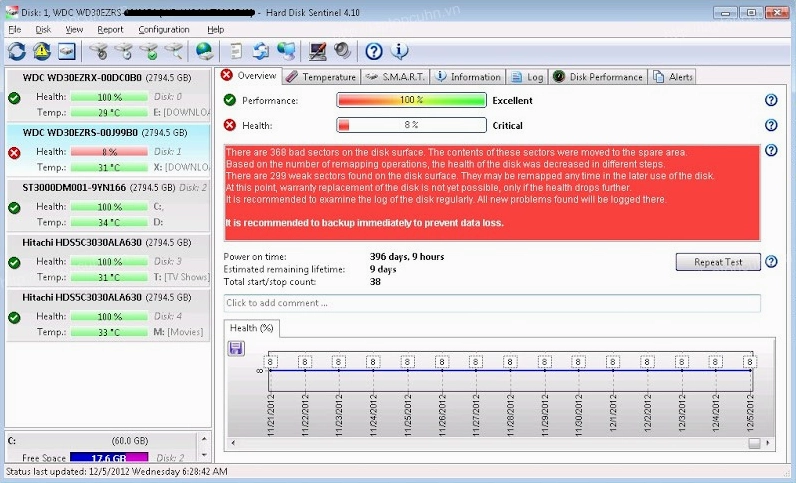This screenshot has height=483, width=796.
Task: Switch to the S.M.A.R.T. tab
Action: (395, 77)
